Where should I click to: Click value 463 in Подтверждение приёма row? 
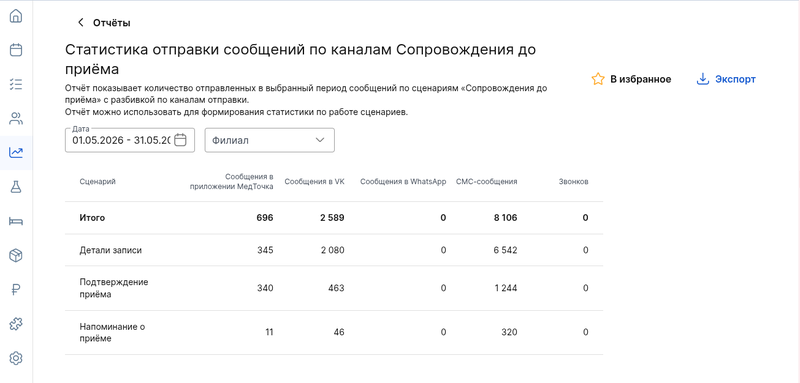point(336,288)
